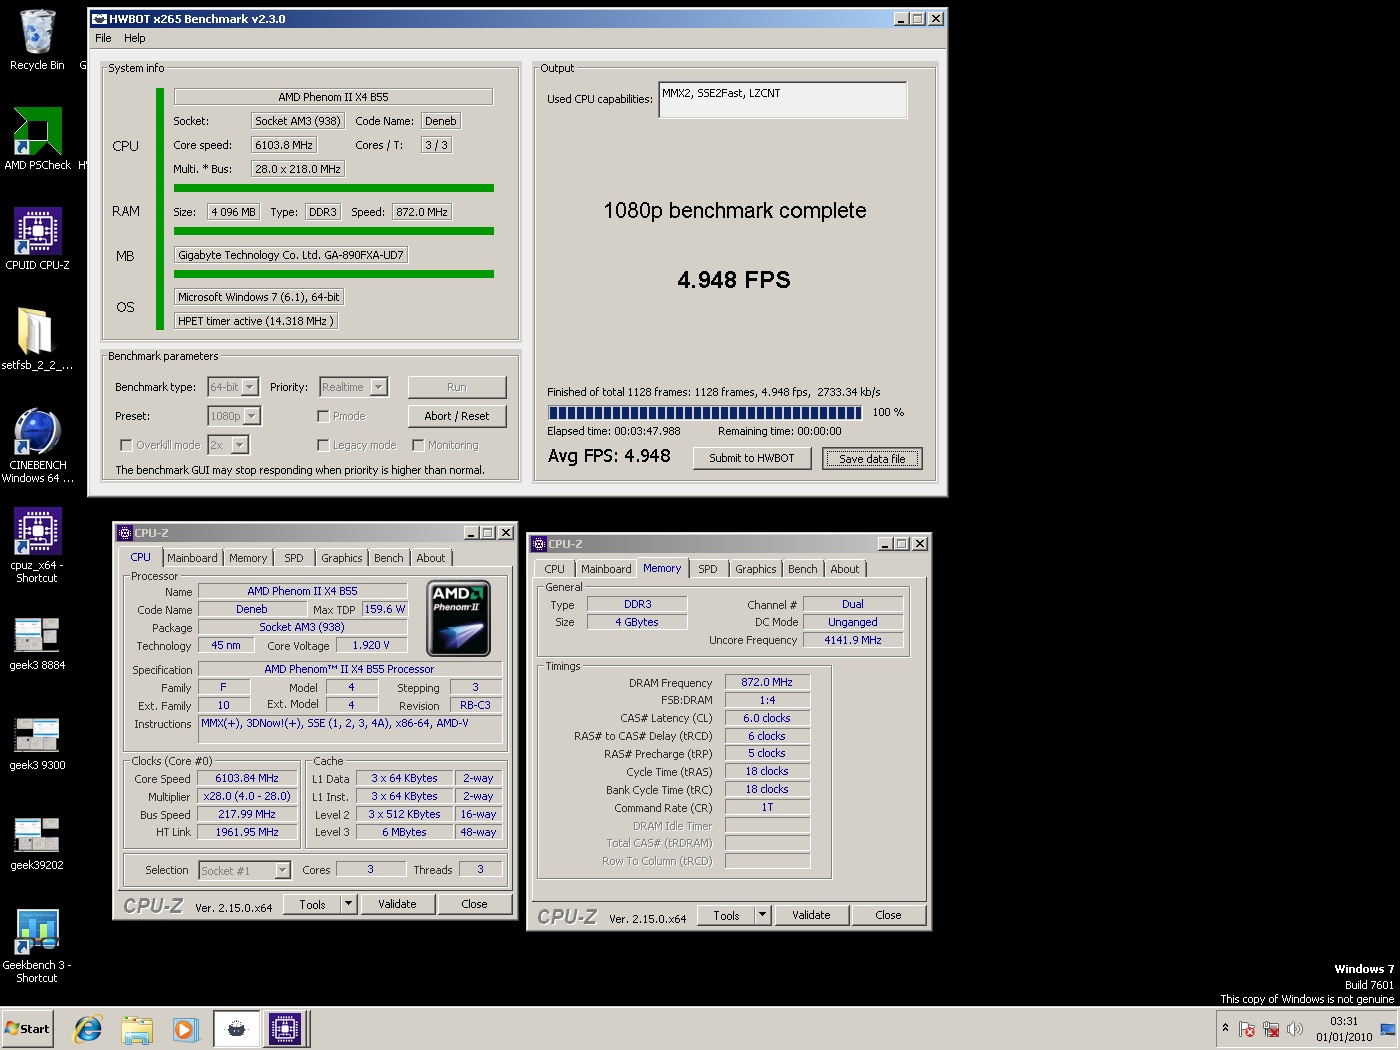
Task: Click the Action Center flag tray icon
Action: (x=1247, y=1029)
